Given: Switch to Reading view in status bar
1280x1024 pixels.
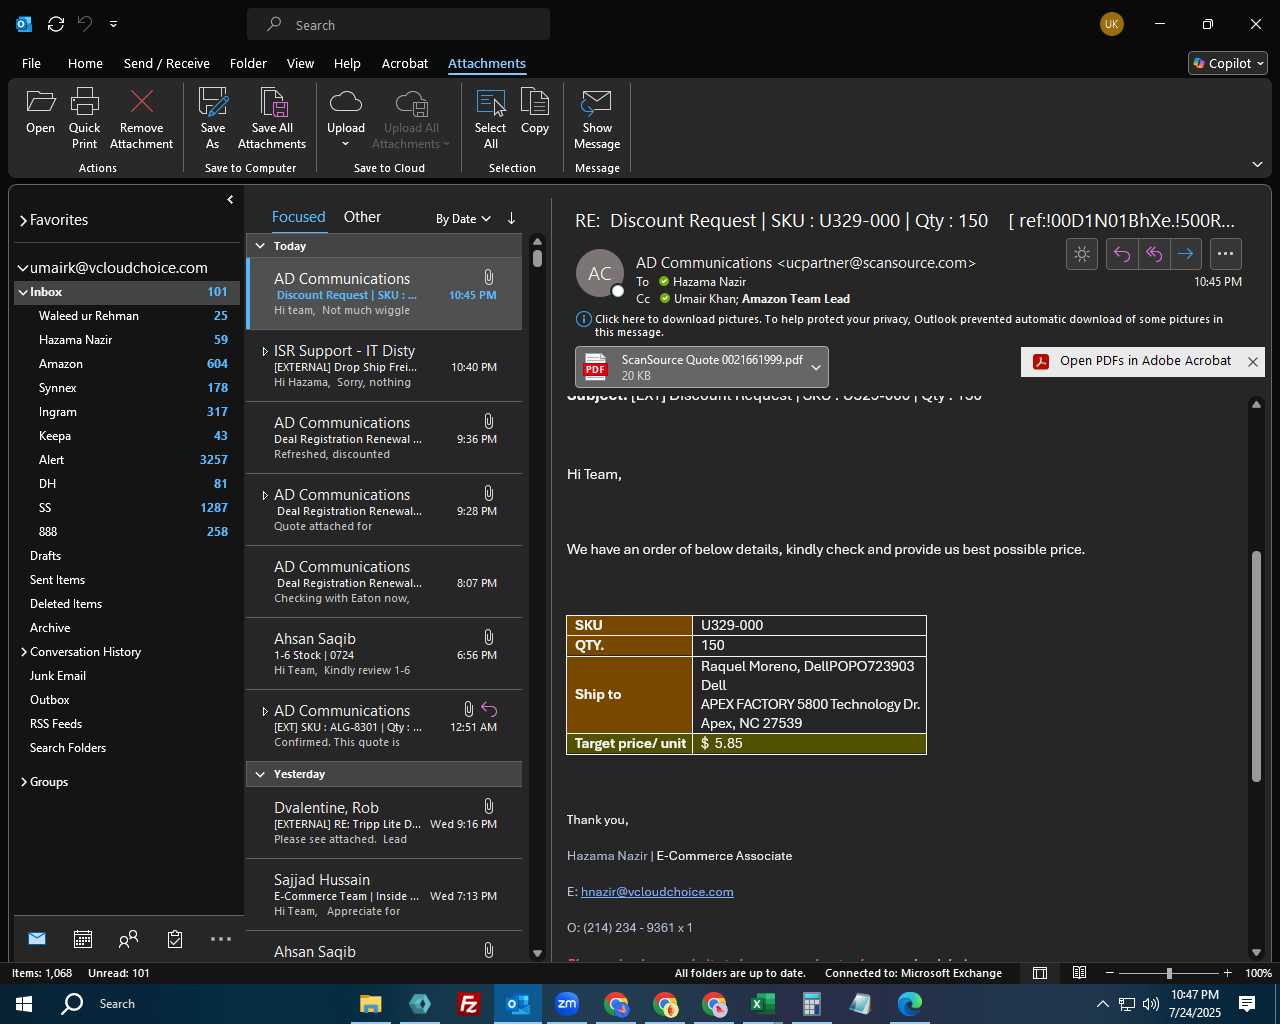Looking at the screenshot, I should coord(1080,973).
